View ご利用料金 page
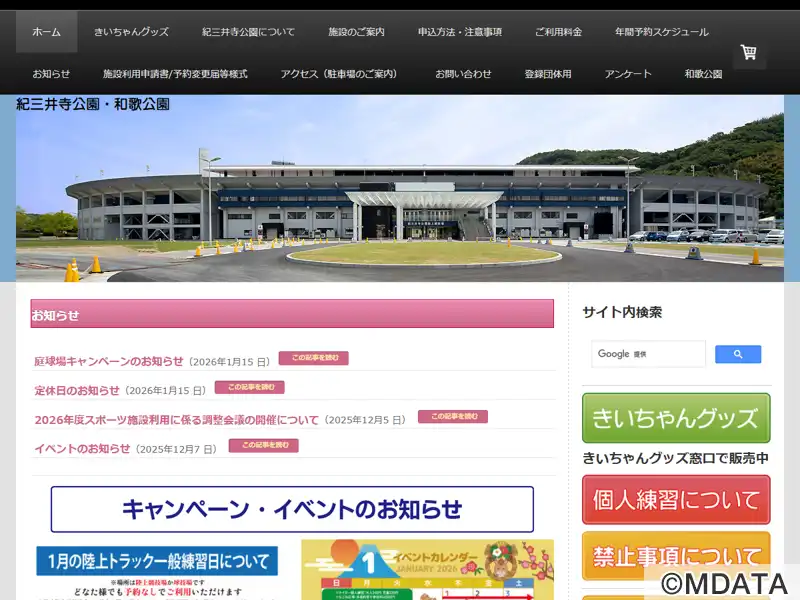 [558, 32]
